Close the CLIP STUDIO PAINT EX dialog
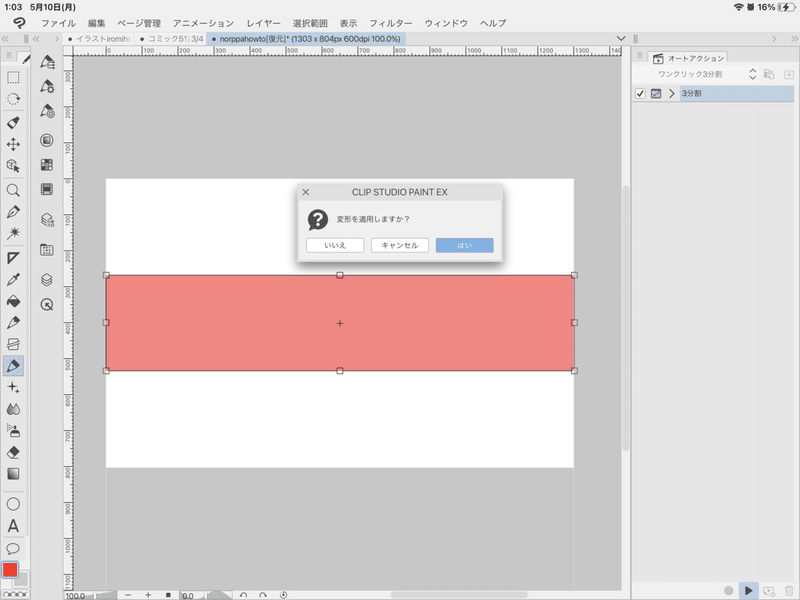Image resolution: width=800 pixels, height=600 pixels. point(306,192)
